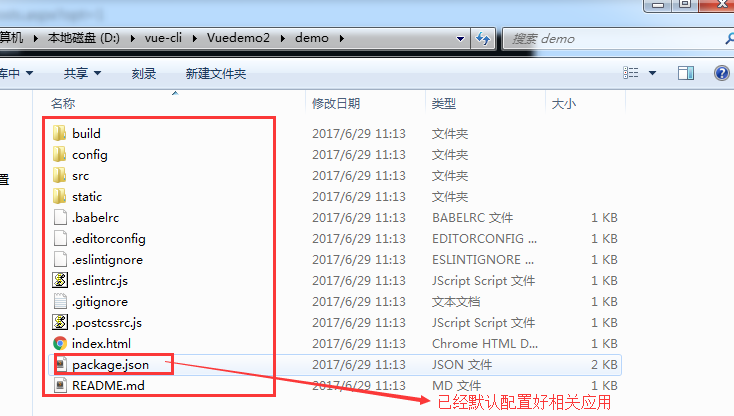
Task: Expand the address bar history dropdown
Action: point(461,39)
